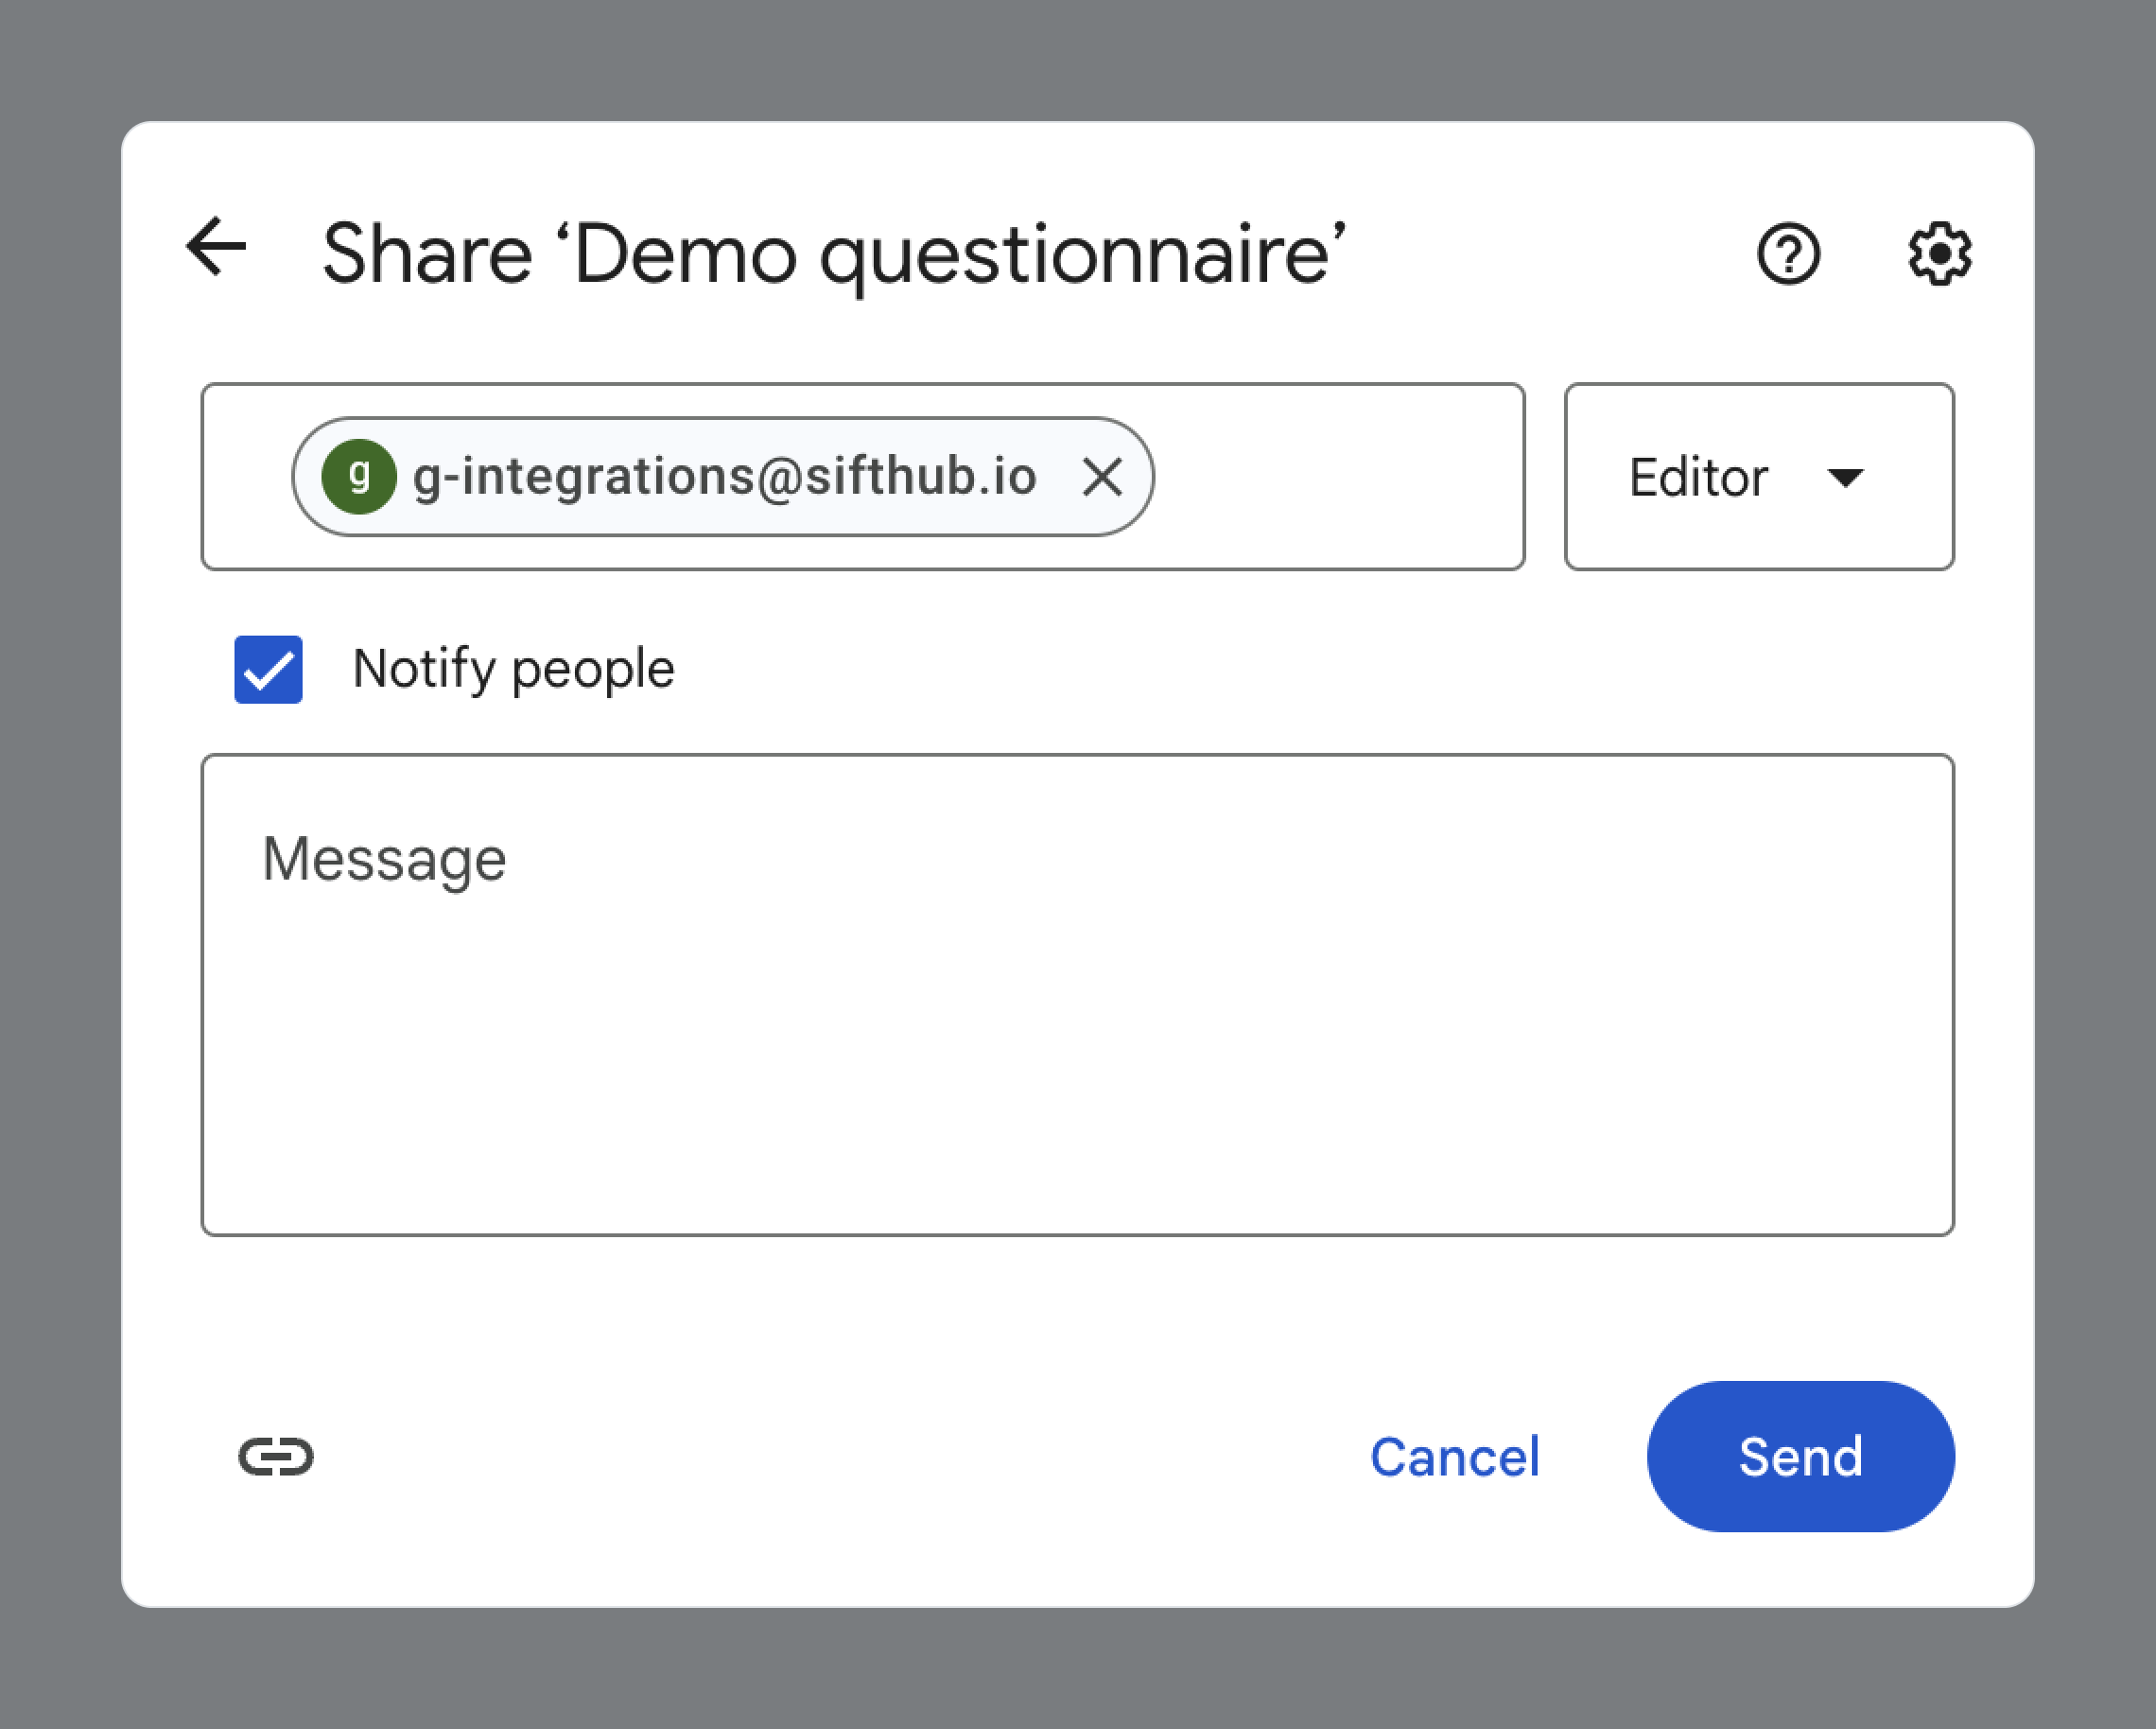This screenshot has height=1729, width=2156.
Task: Click inside the Message text box
Action: click(1077, 1040)
